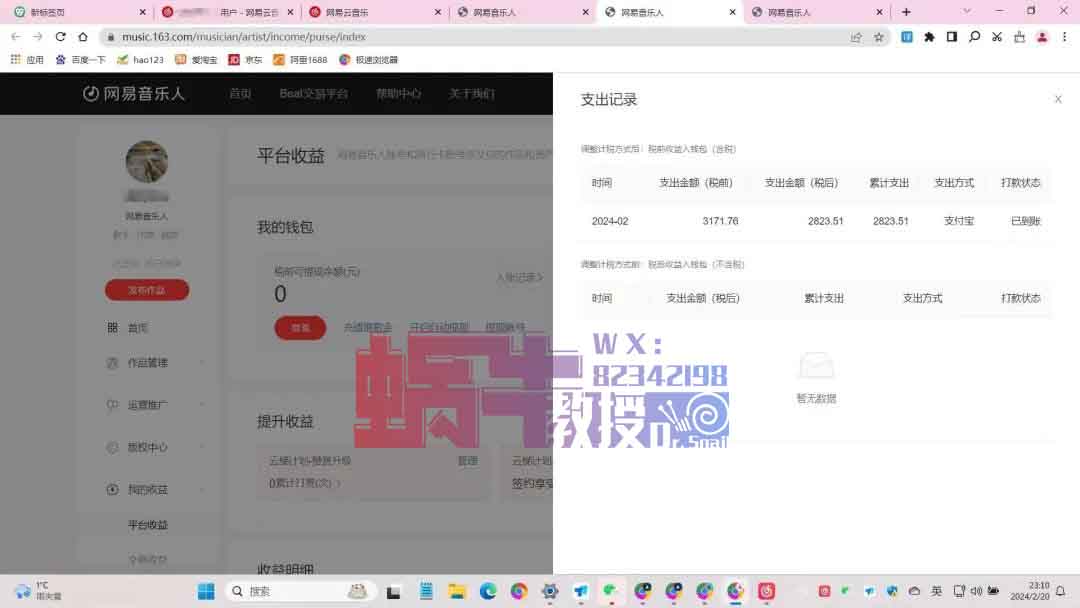Viewport: 1080px width, 608px height.
Task: Click the browser reload icon
Action: [x=60, y=37]
